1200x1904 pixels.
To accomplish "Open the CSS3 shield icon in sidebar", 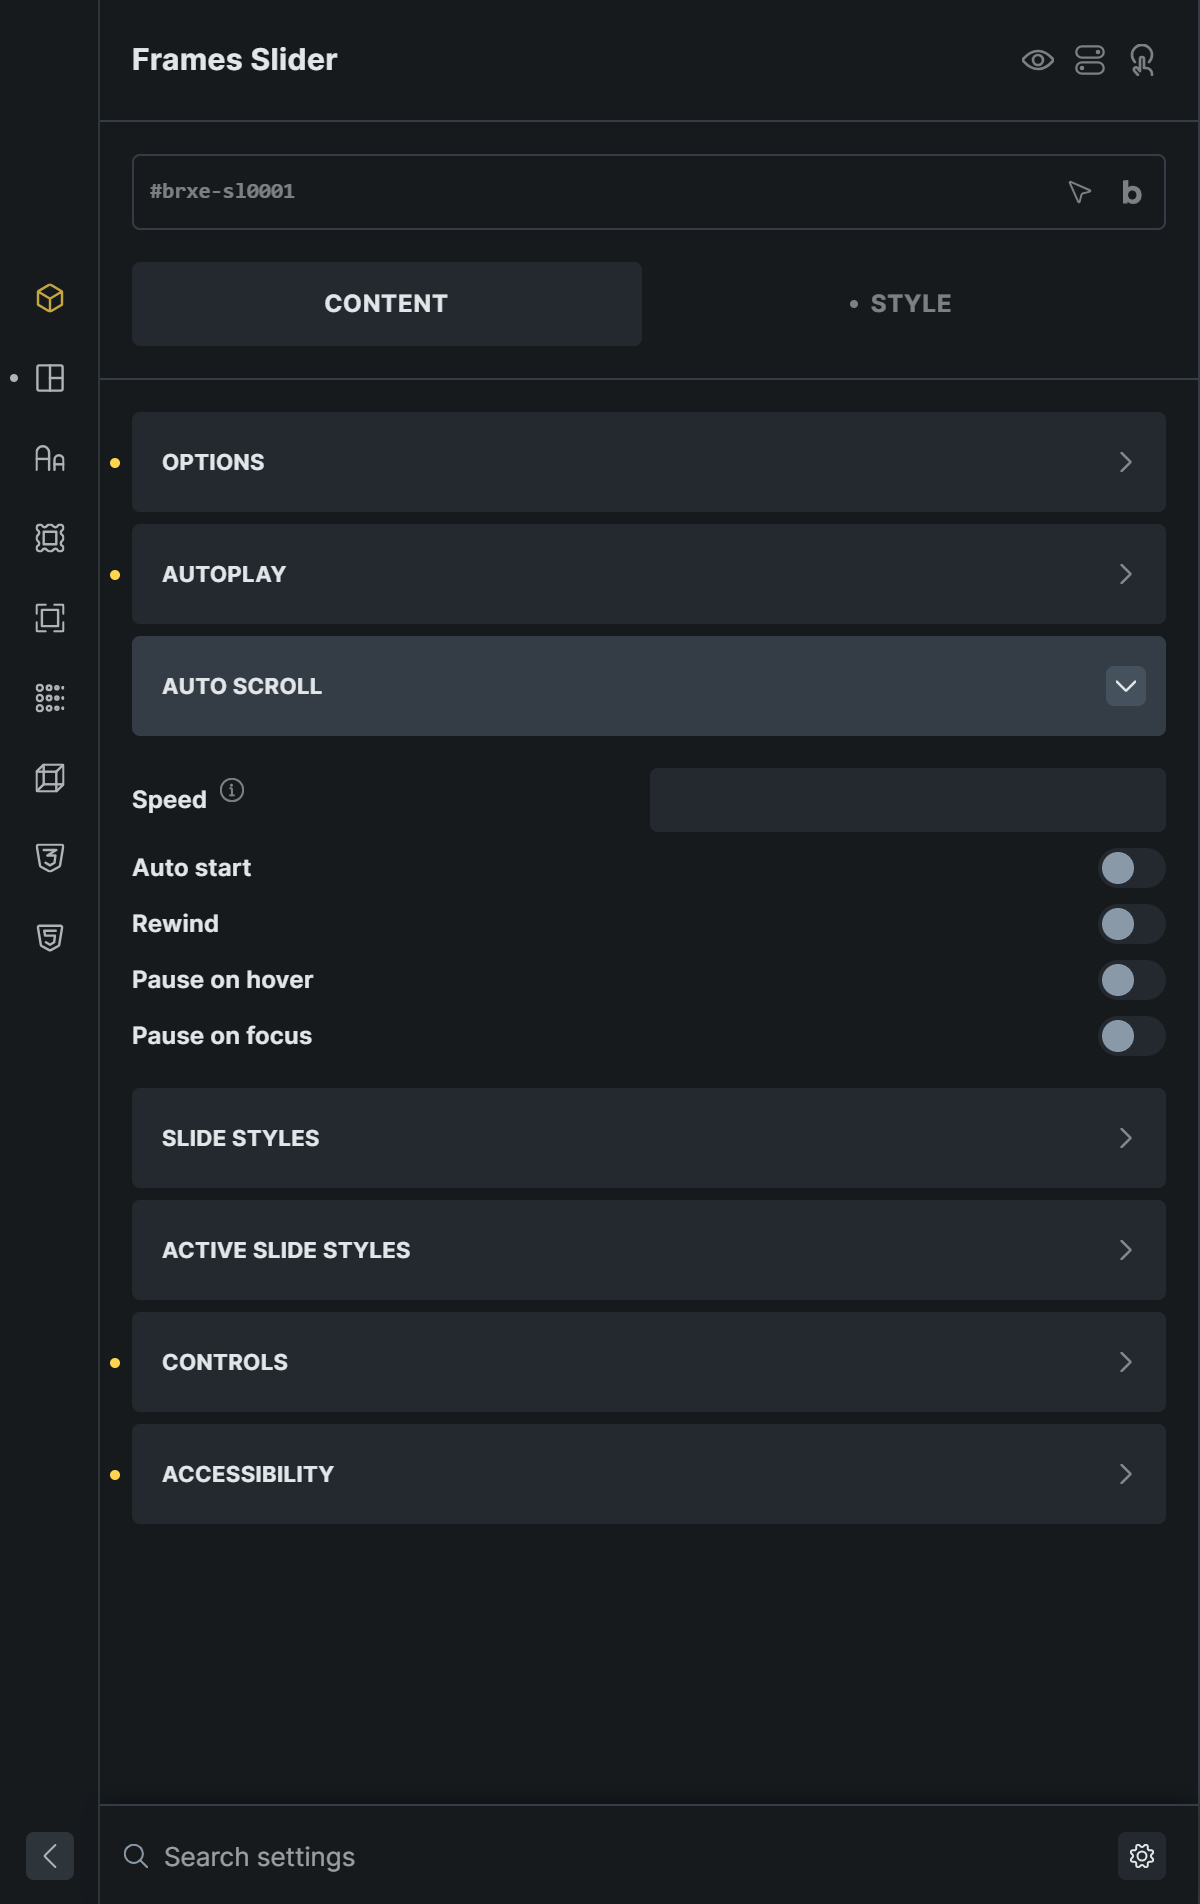I will pyautogui.click(x=50, y=858).
